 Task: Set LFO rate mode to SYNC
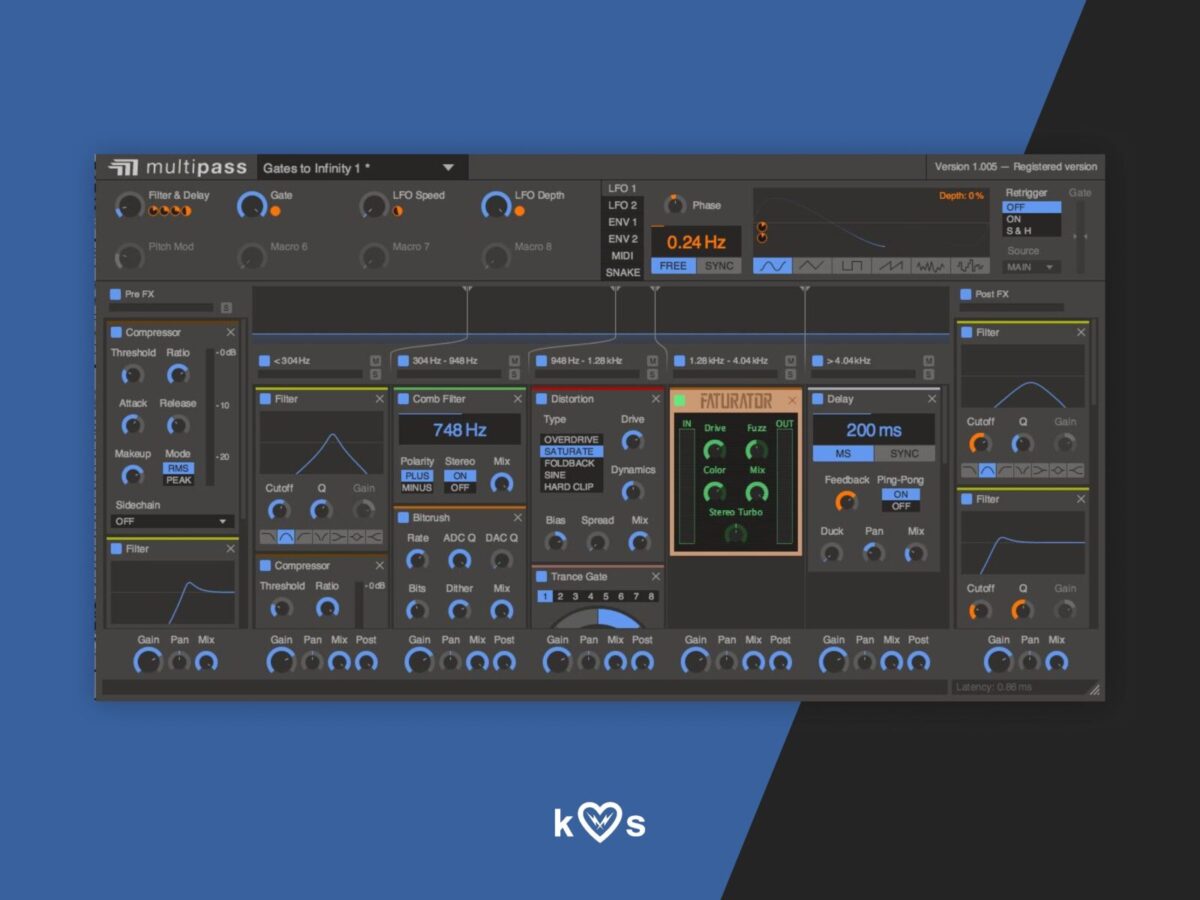pos(719,266)
